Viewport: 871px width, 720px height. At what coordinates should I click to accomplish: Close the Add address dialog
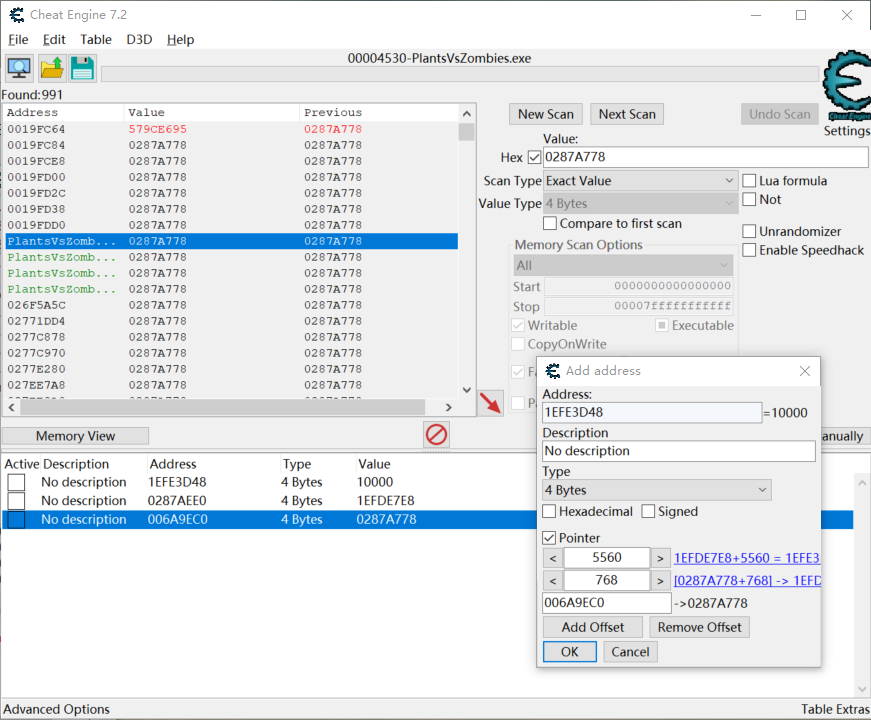(804, 371)
